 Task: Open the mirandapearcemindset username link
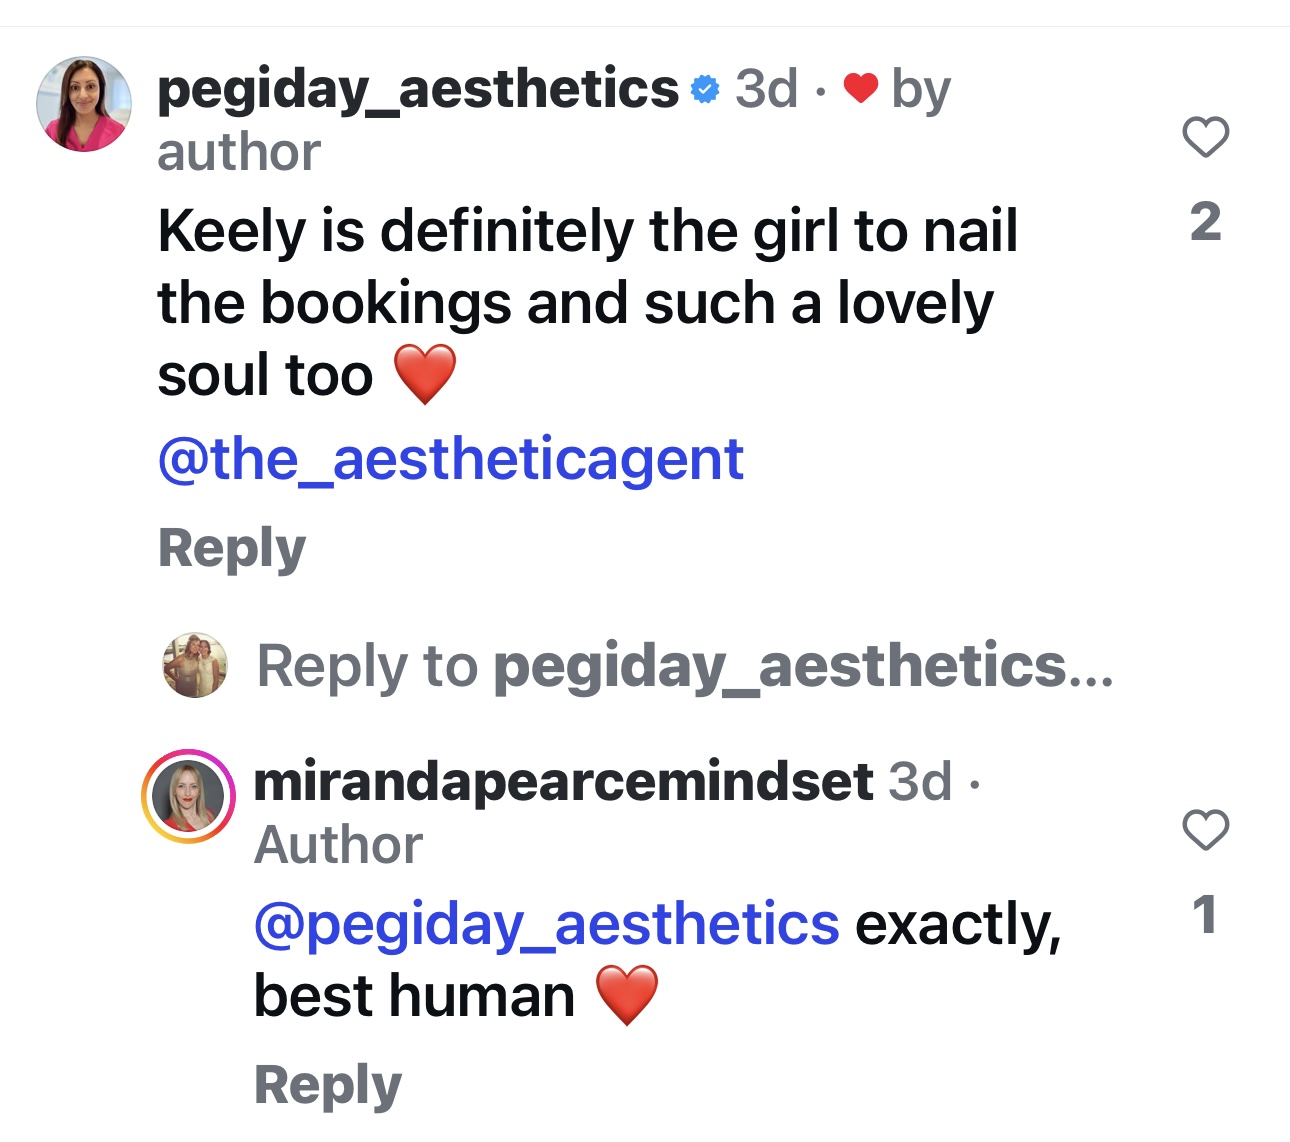[x=564, y=781]
